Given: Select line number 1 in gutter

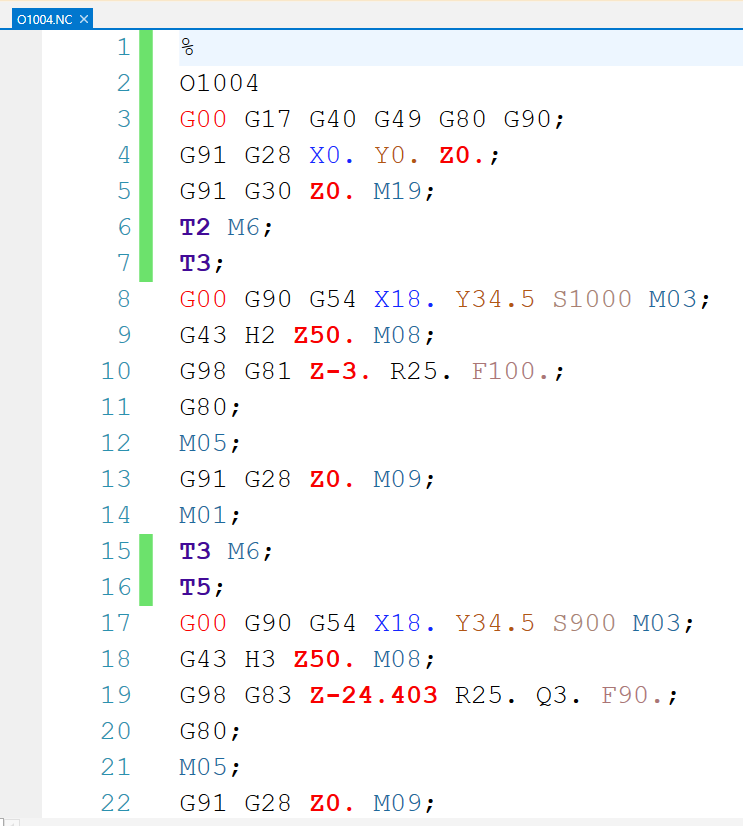Looking at the screenshot, I should pyautogui.click(x=124, y=47).
